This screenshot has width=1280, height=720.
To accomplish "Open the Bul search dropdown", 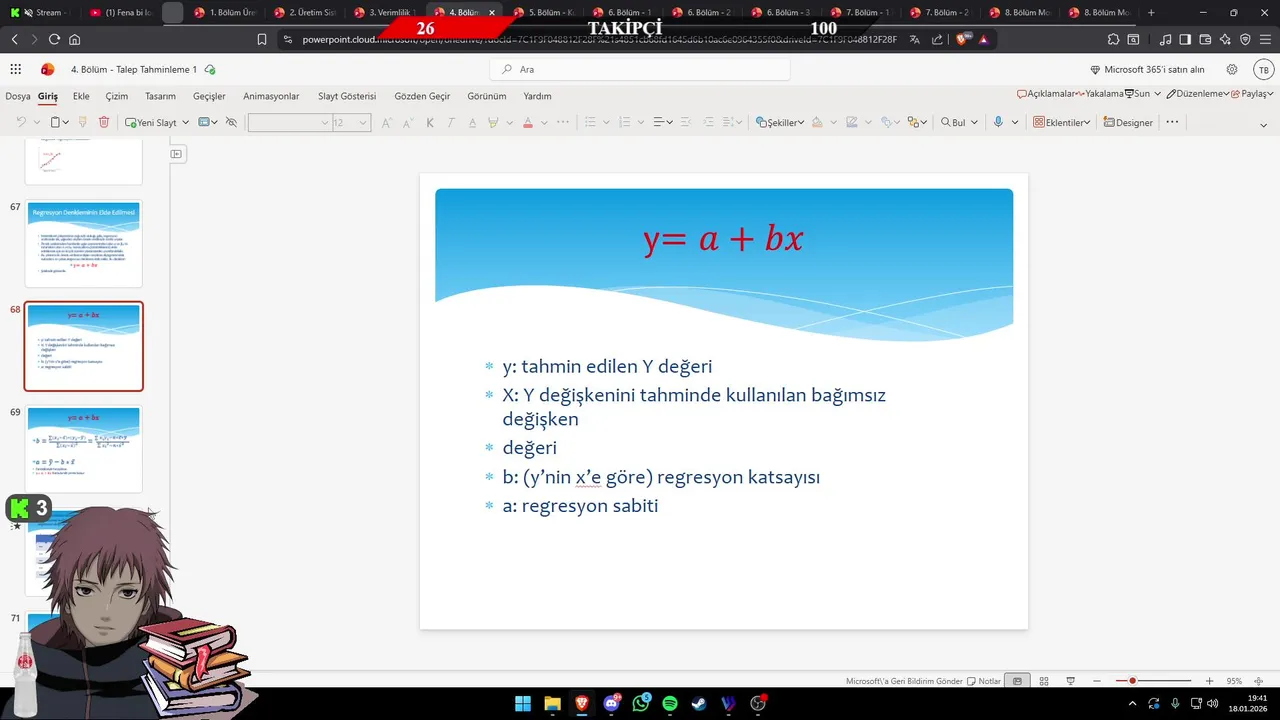I will (959, 122).
